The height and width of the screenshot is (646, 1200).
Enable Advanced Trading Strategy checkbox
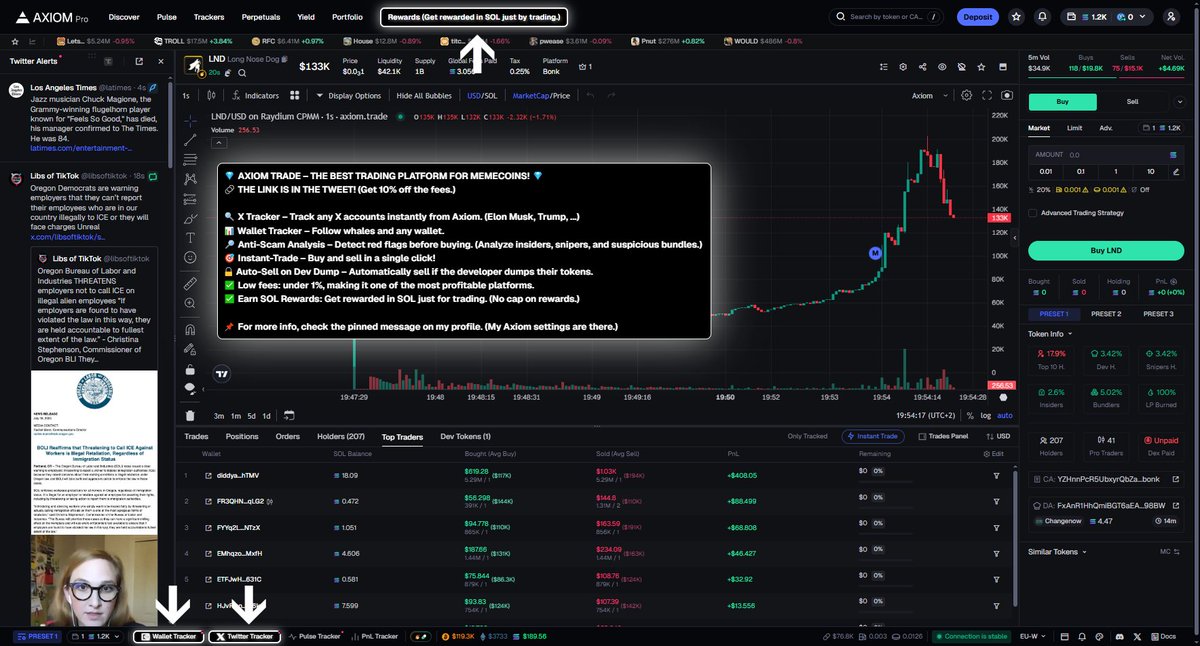[1033, 212]
